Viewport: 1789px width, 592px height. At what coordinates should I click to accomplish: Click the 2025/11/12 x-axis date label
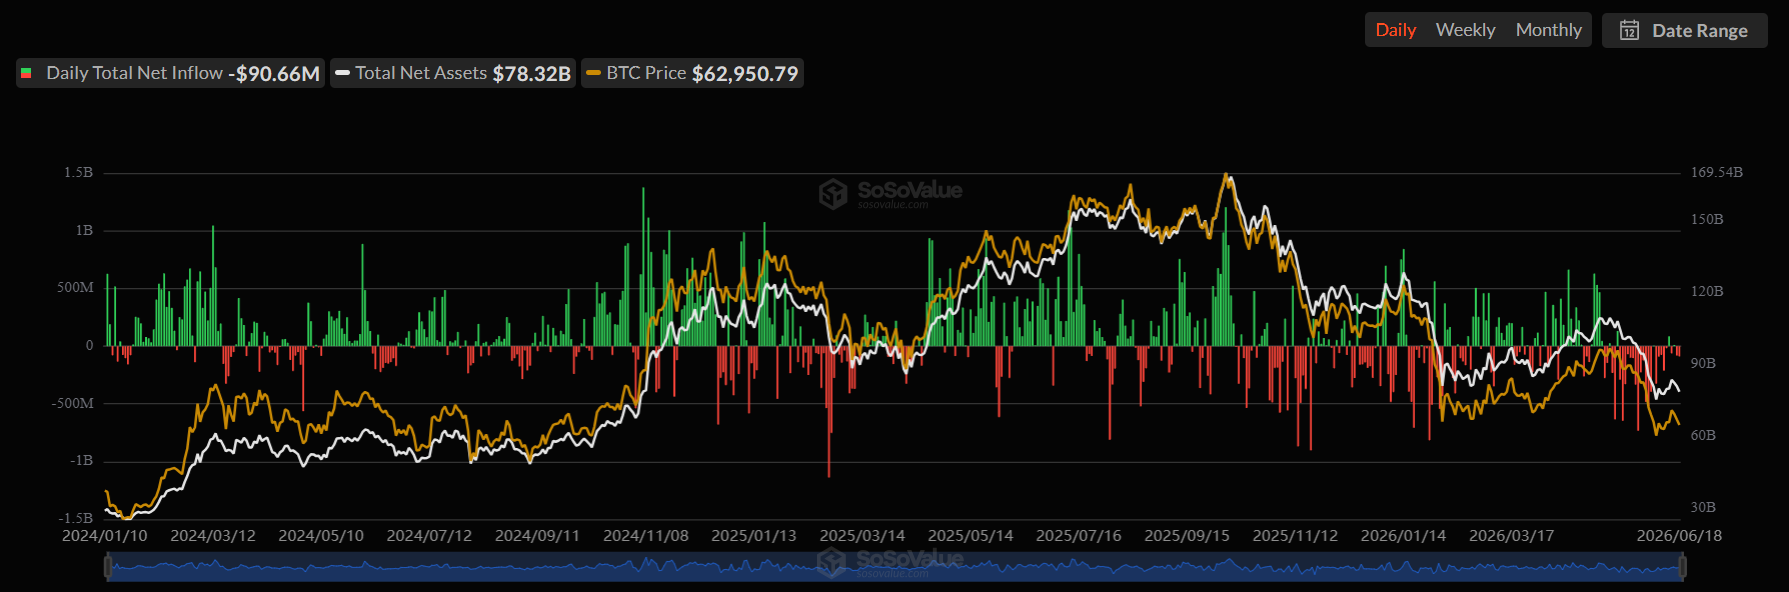coord(1295,536)
